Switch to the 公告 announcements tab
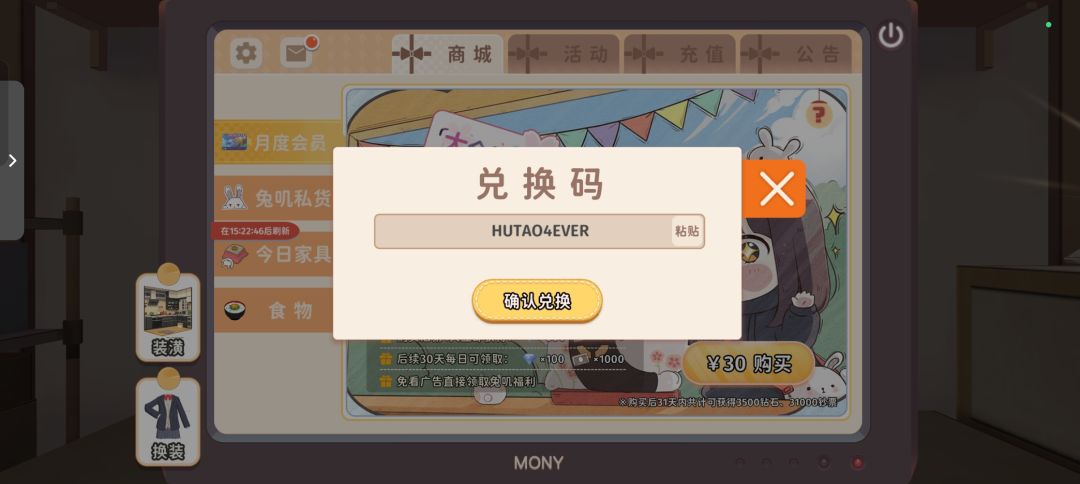Screen dimensions: 1080x484 tap(796, 54)
